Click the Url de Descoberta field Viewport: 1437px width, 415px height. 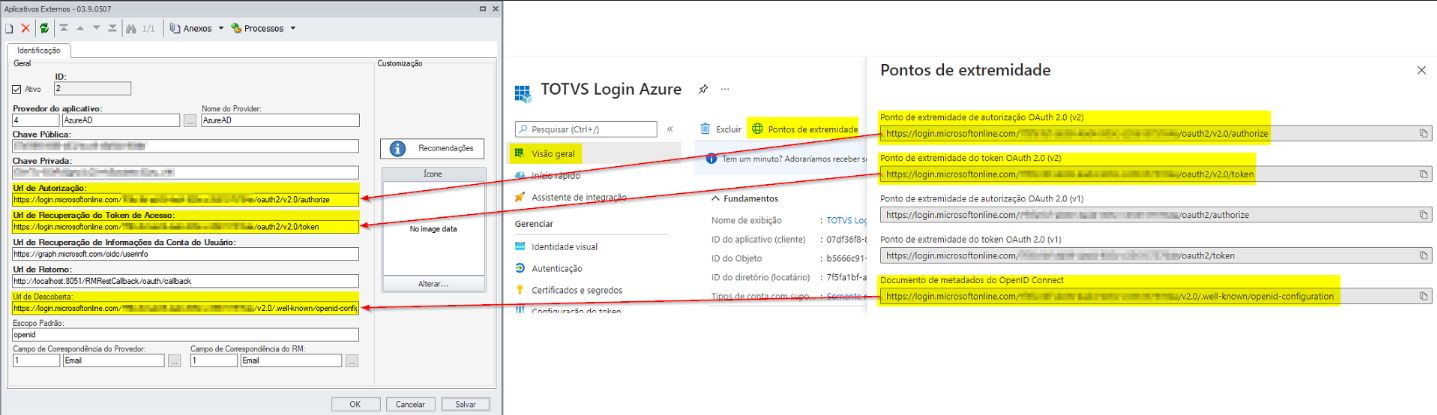pos(186,307)
